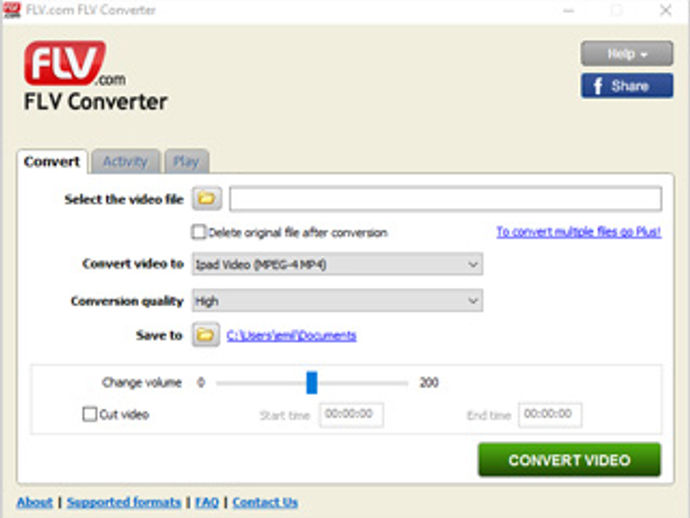
Task: Click the End time field
Action: 550,415
